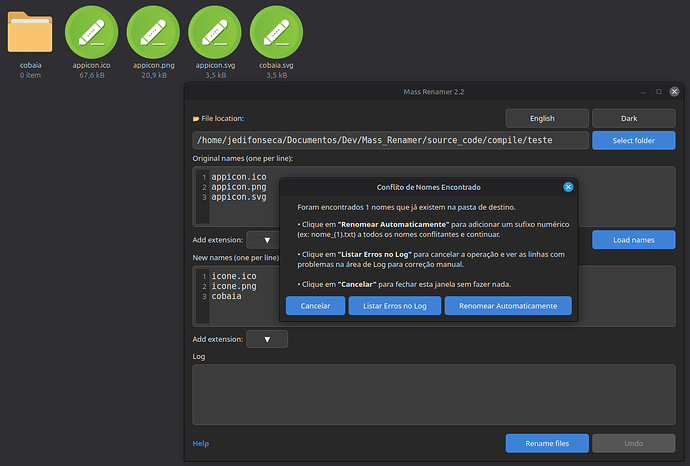Image resolution: width=690 pixels, height=466 pixels.
Task: Click the Rename files button
Action: (x=547, y=444)
